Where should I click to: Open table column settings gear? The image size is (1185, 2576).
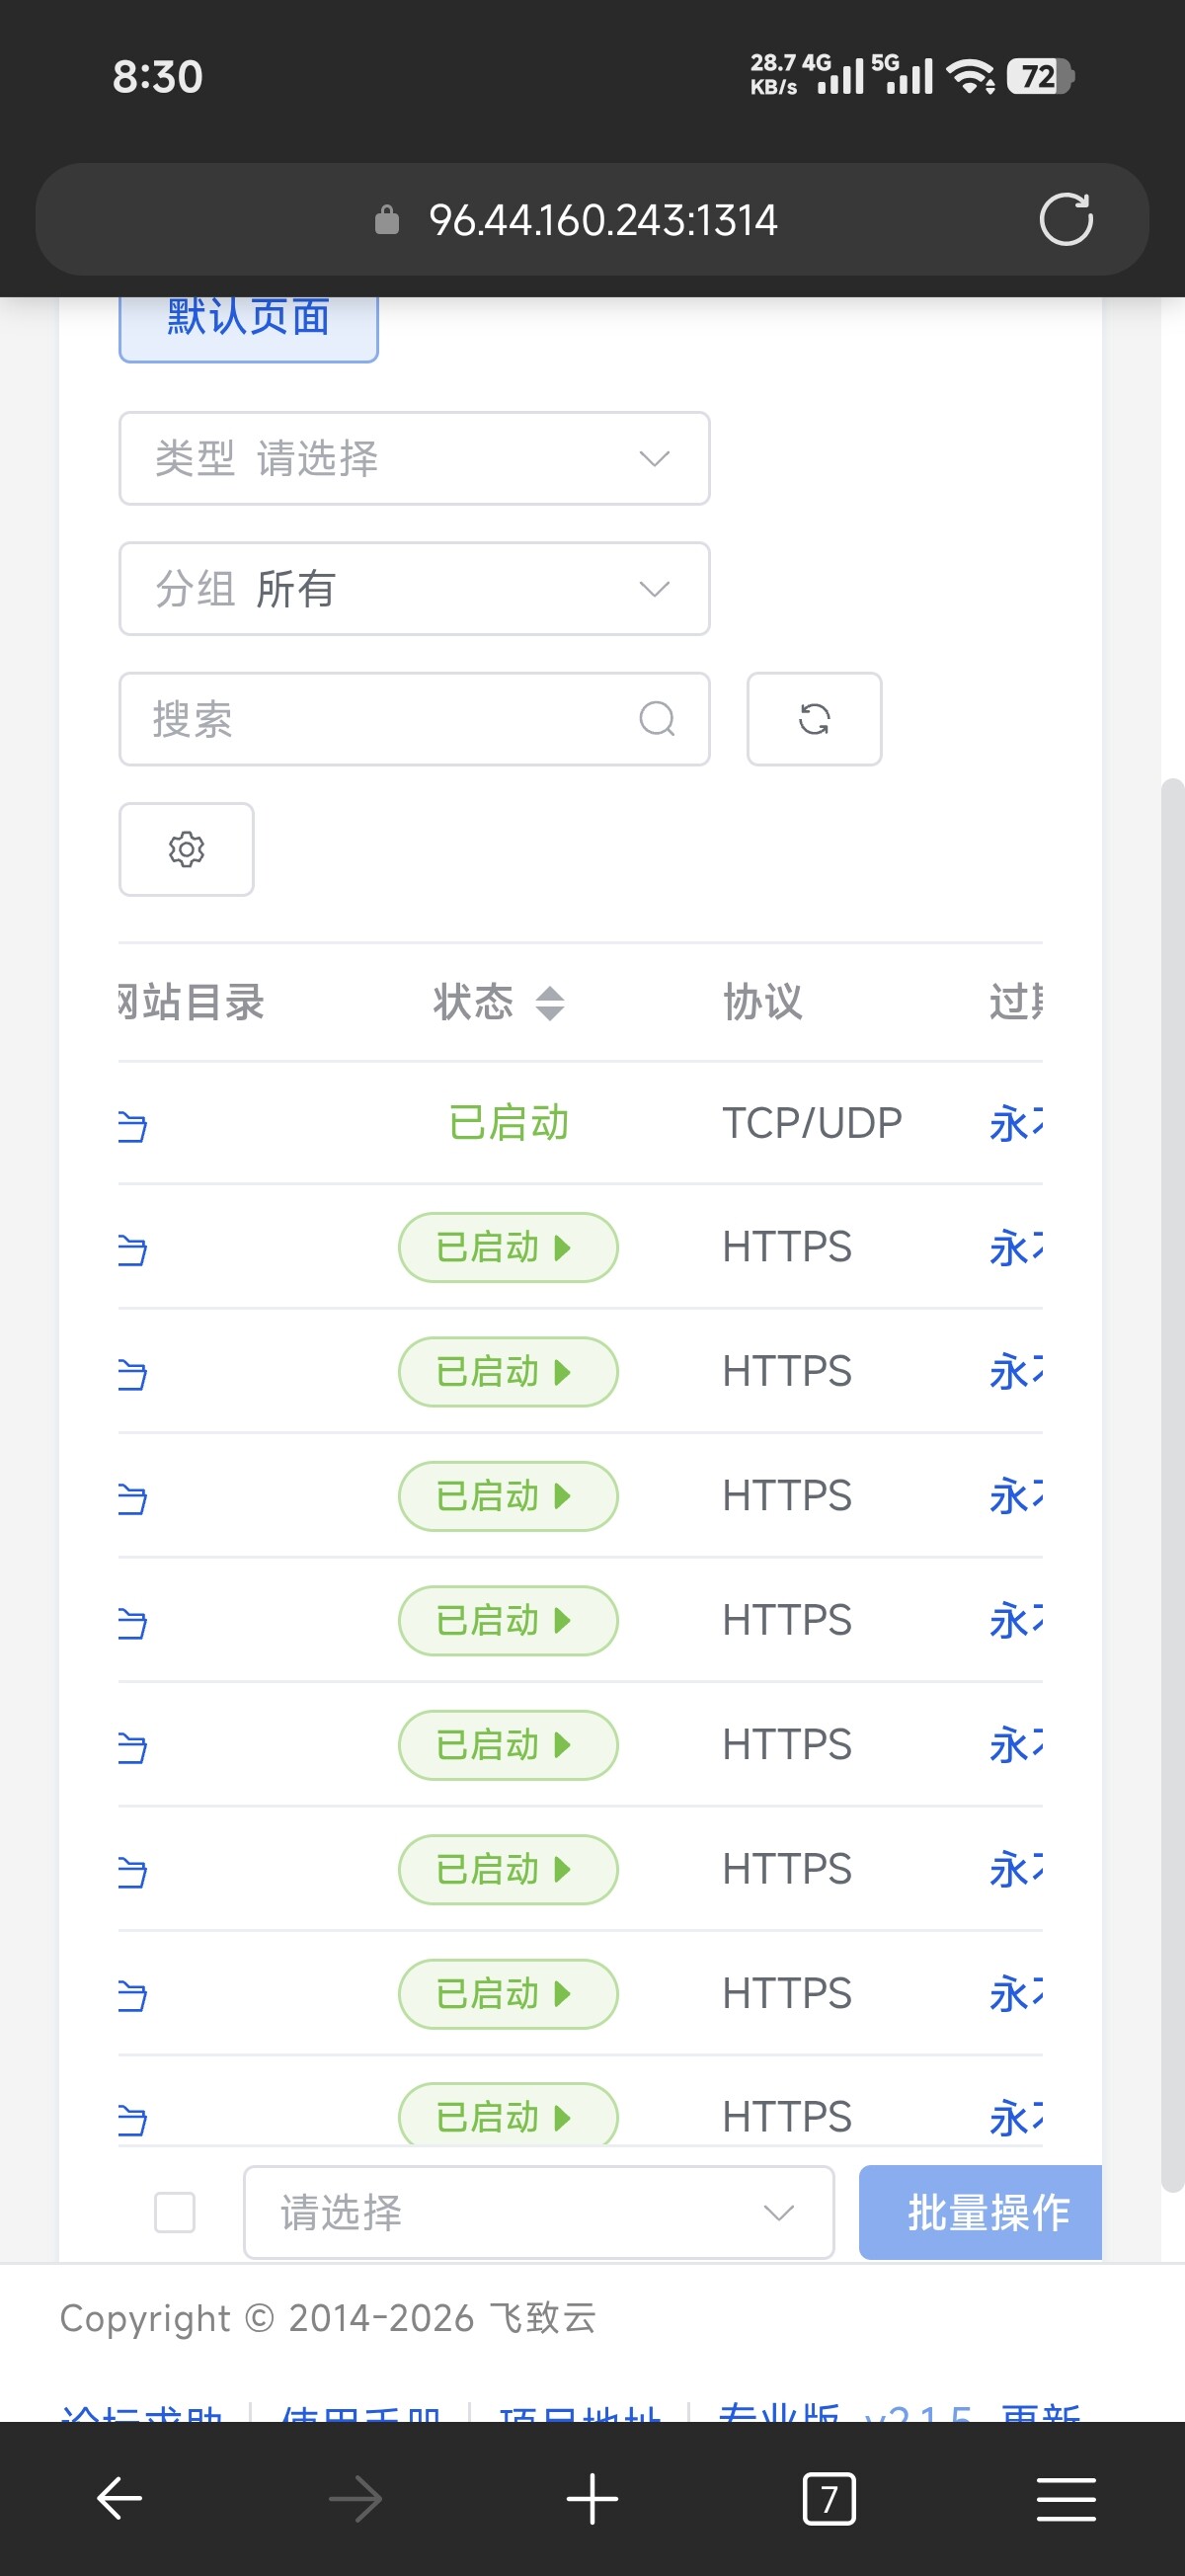186,849
